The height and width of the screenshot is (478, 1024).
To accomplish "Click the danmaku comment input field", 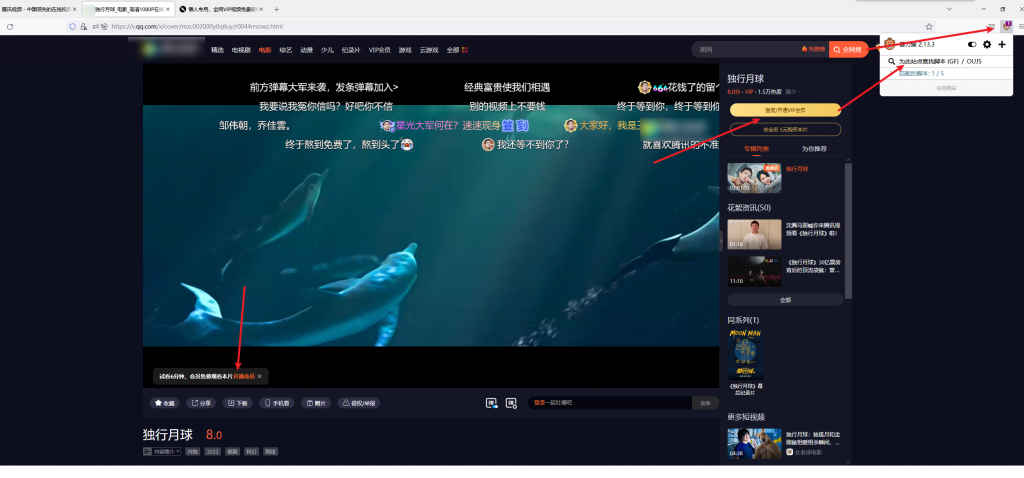I will 610,403.
